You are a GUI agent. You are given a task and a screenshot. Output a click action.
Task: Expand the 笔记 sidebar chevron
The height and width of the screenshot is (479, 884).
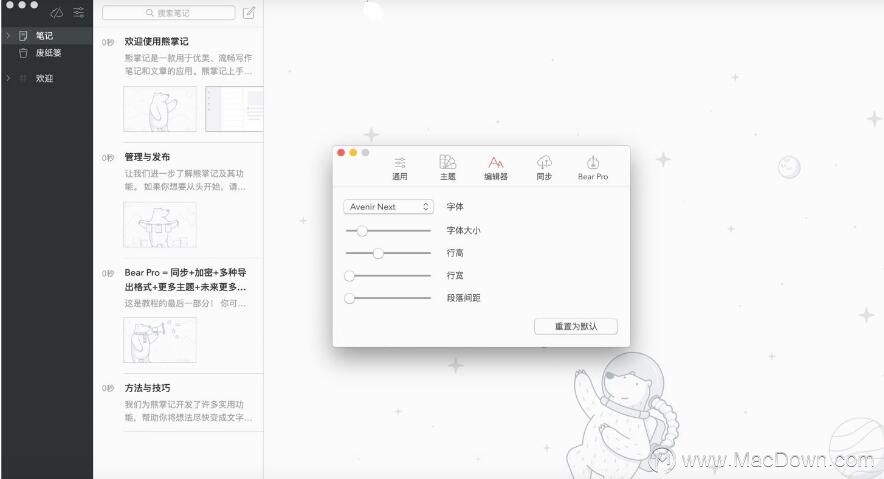pyautogui.click(x=8, y=36)
